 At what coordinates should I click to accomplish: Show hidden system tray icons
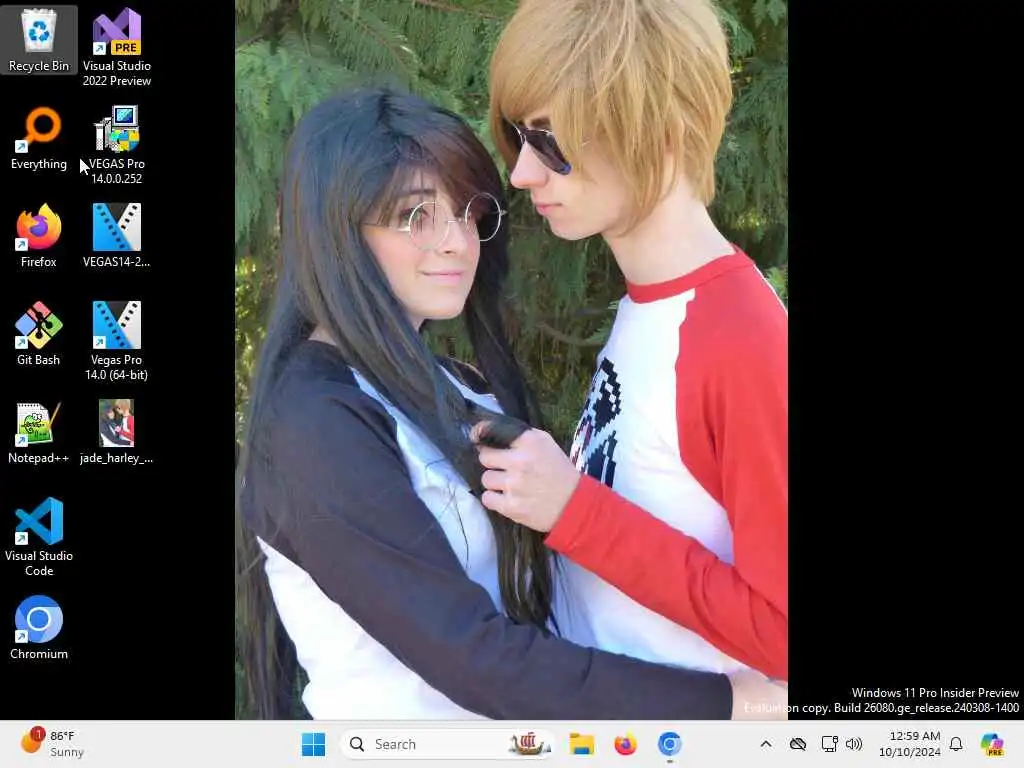(x=766, y=744)
